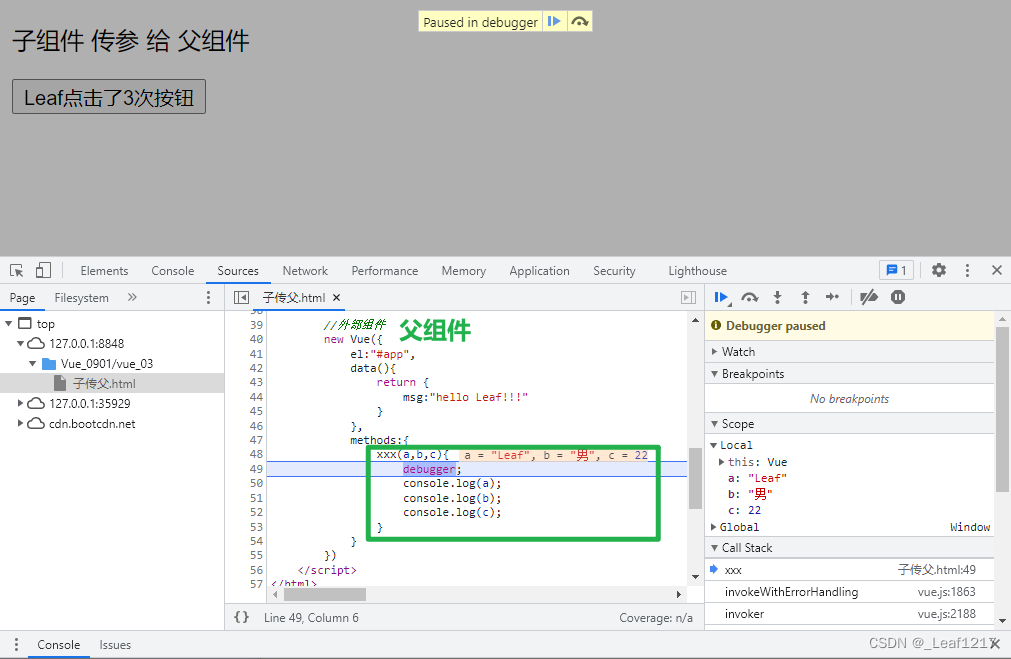Switch to the Network tab
This screenshot has width=1011, height=659.
[x=305, y=271]
